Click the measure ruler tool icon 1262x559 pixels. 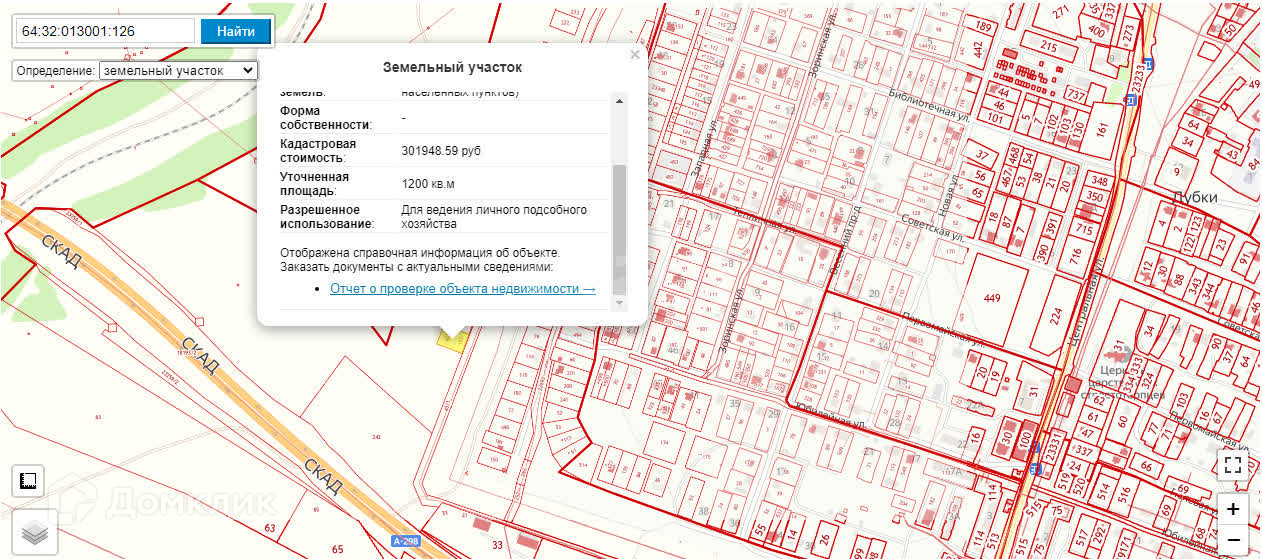28,482
